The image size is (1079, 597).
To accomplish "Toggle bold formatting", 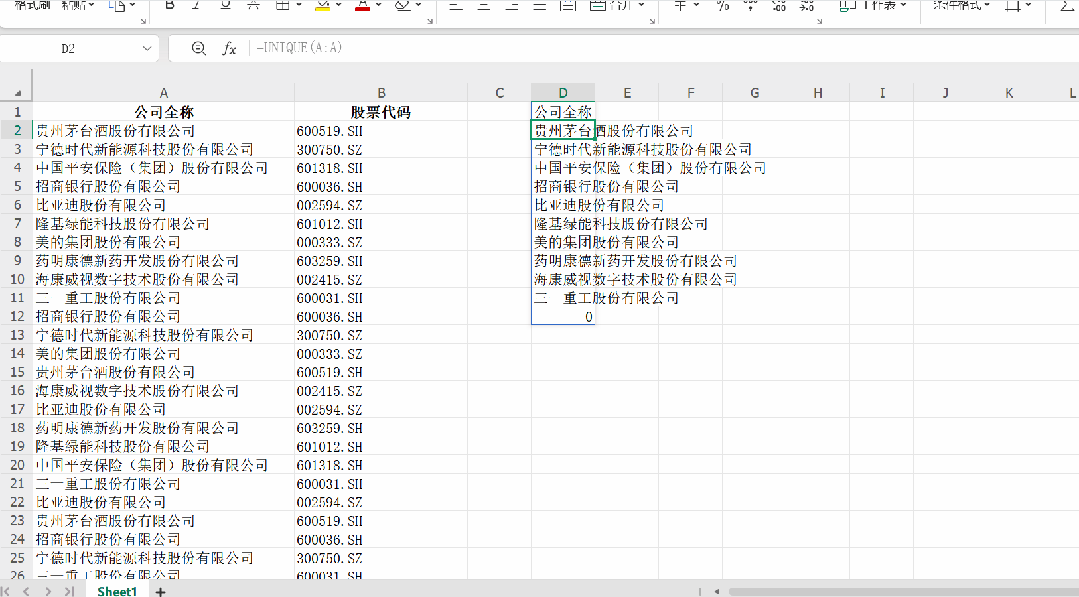I will tap(169, 6).
